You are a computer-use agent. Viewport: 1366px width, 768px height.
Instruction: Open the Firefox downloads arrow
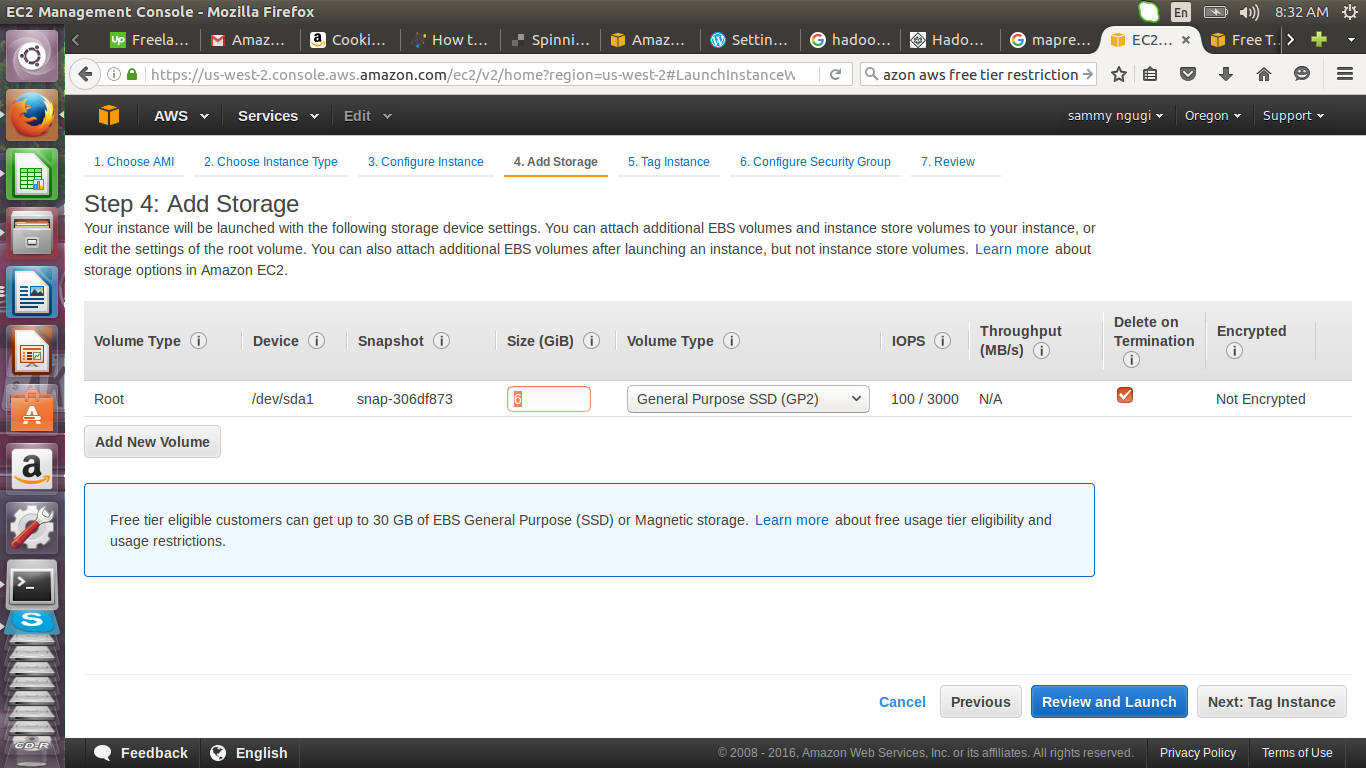tap(1226, 74)
